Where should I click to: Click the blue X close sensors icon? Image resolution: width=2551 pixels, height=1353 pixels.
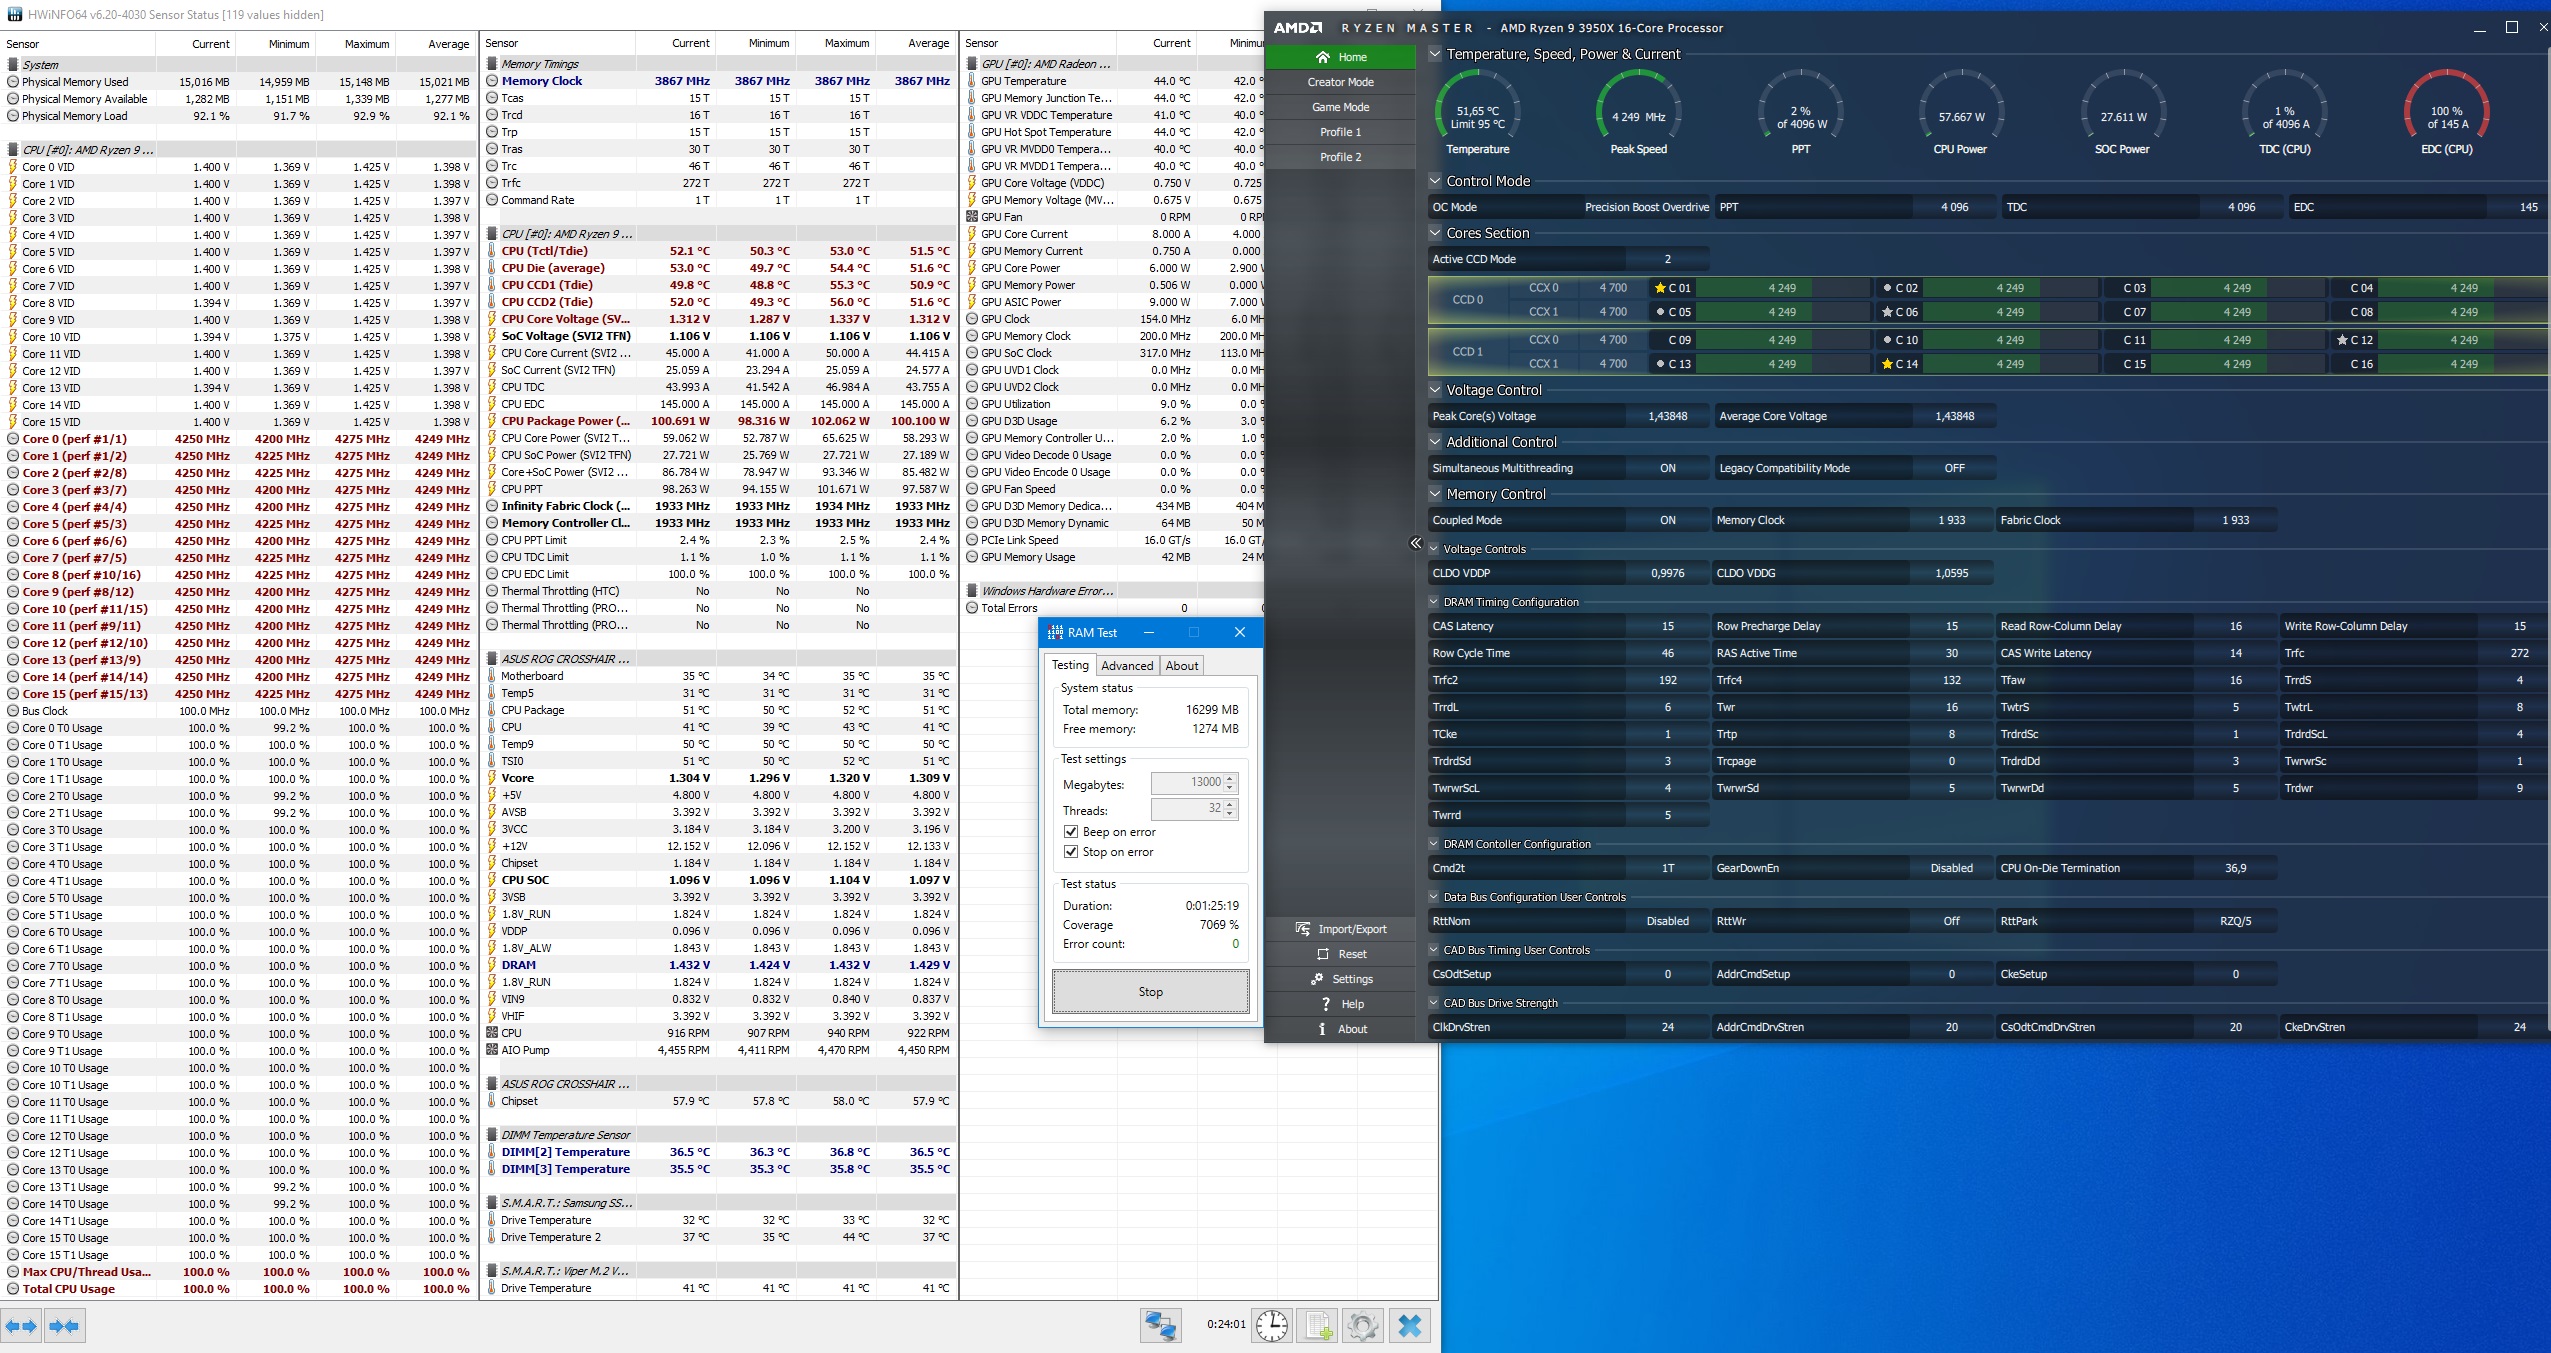[1410, 1326]
